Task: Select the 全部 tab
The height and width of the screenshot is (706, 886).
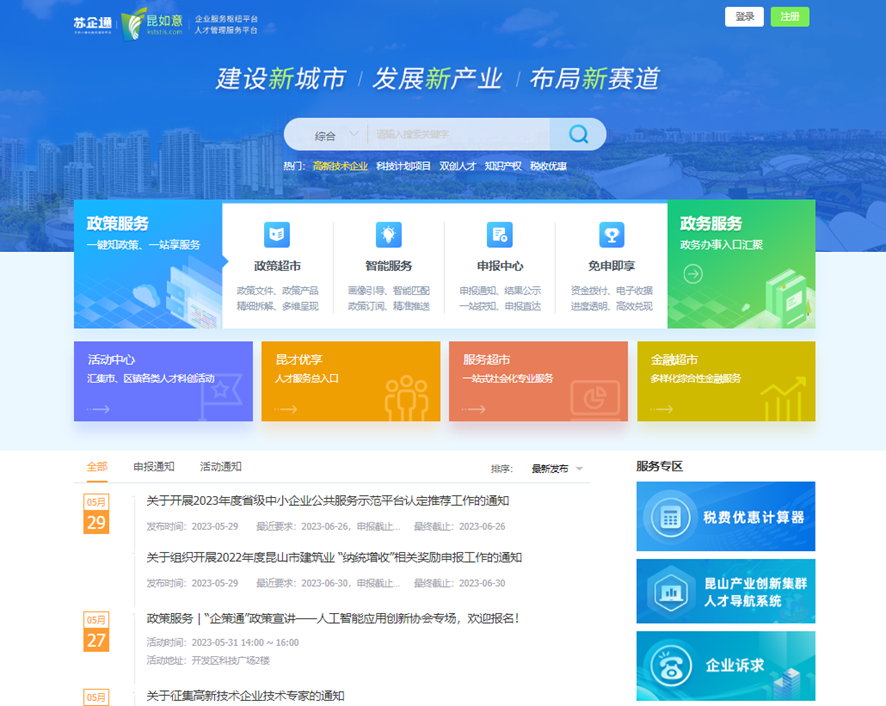Action: pos(97,467)
